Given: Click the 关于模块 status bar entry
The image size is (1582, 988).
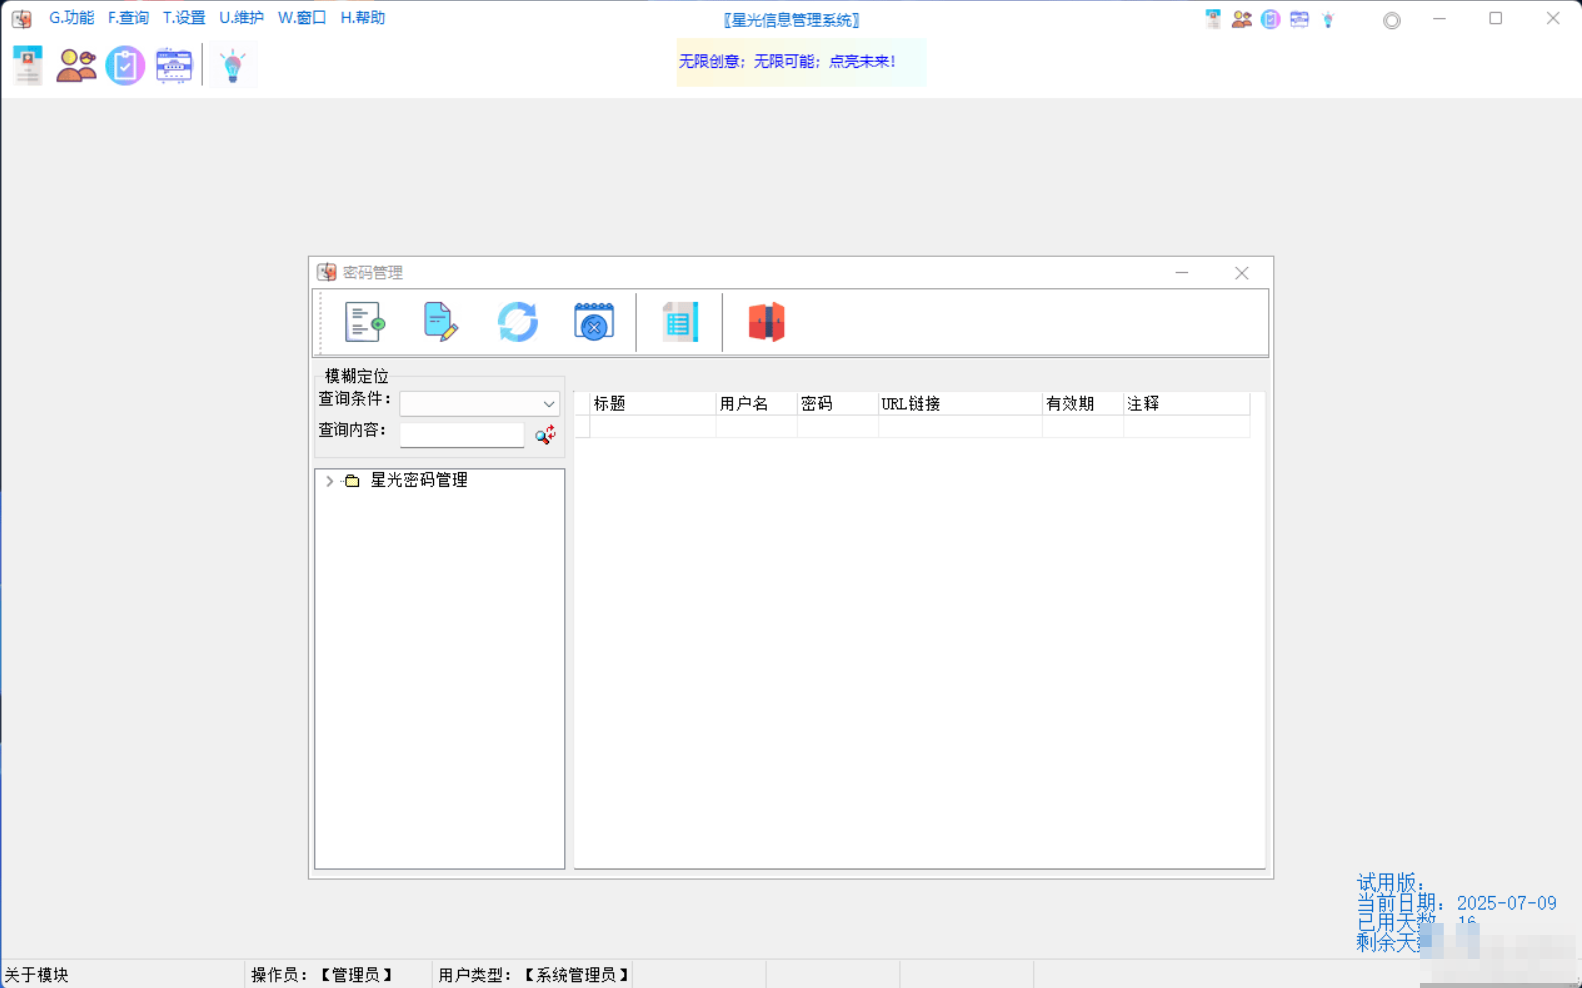Looking at the screenshot, I should pos(37,975).
